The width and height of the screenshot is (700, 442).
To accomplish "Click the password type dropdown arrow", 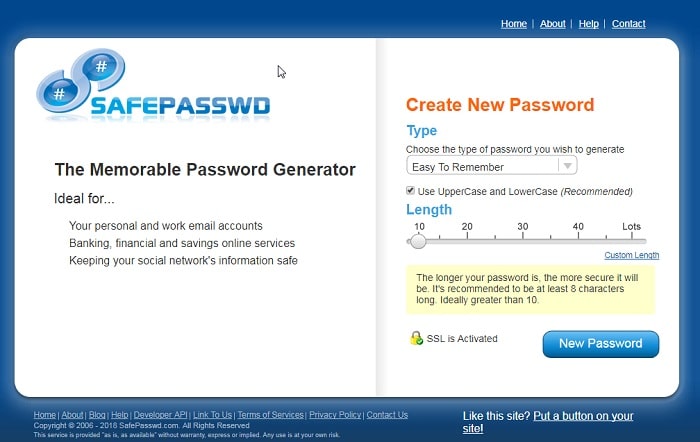I will pos(567,166).
